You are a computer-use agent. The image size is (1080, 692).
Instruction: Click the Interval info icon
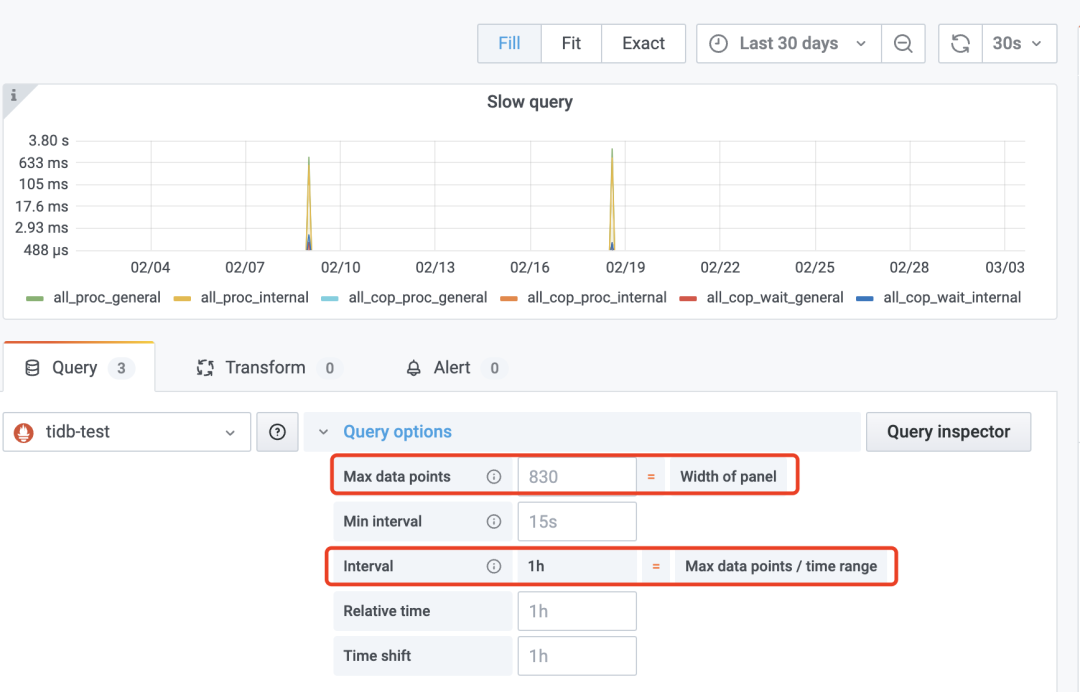[x=493, y=566]
